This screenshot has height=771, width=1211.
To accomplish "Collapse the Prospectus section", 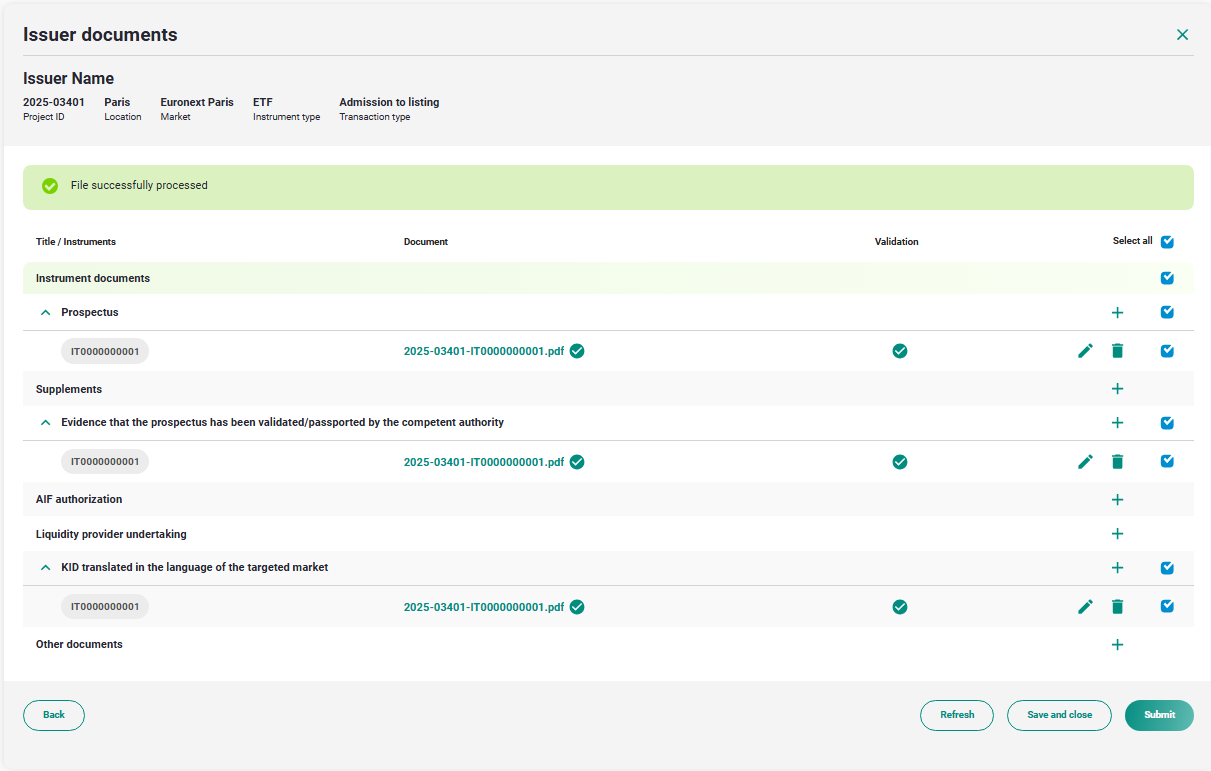I will (x=45, y=313).
